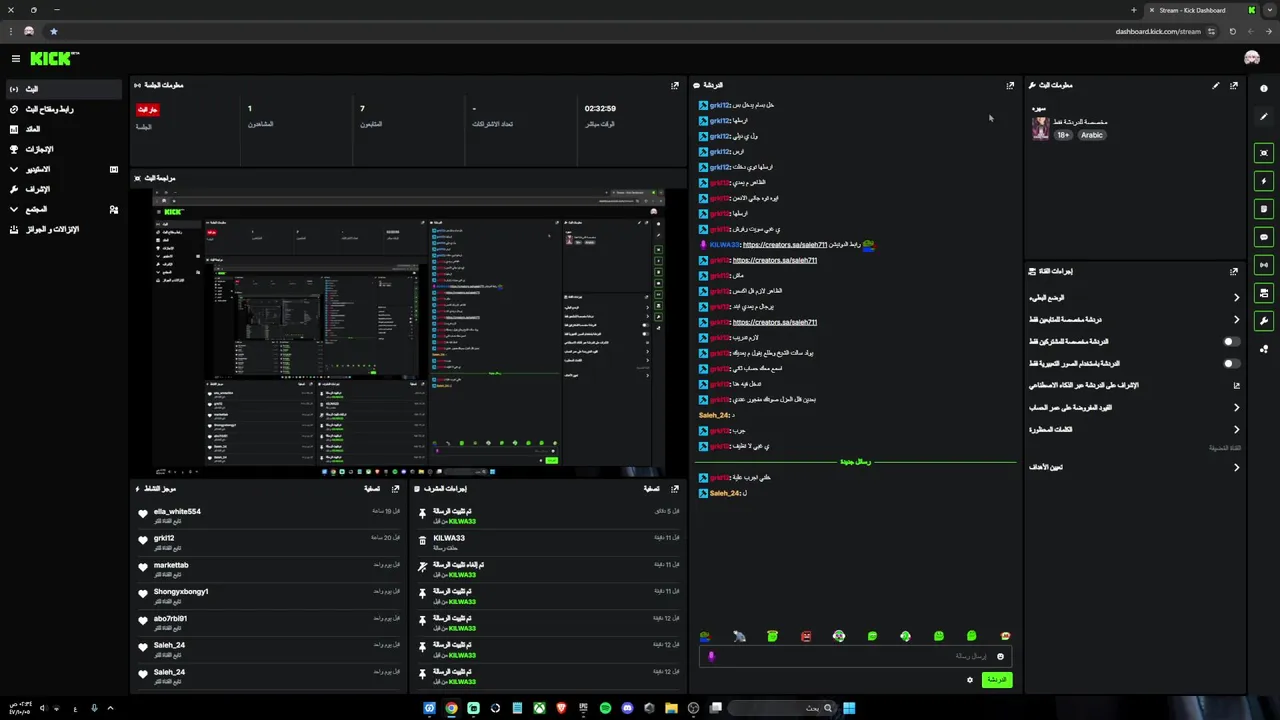This screenshot has height=720, width=1280.
Task: Edit stream info with pencil icon
Action: point(1216,86)
